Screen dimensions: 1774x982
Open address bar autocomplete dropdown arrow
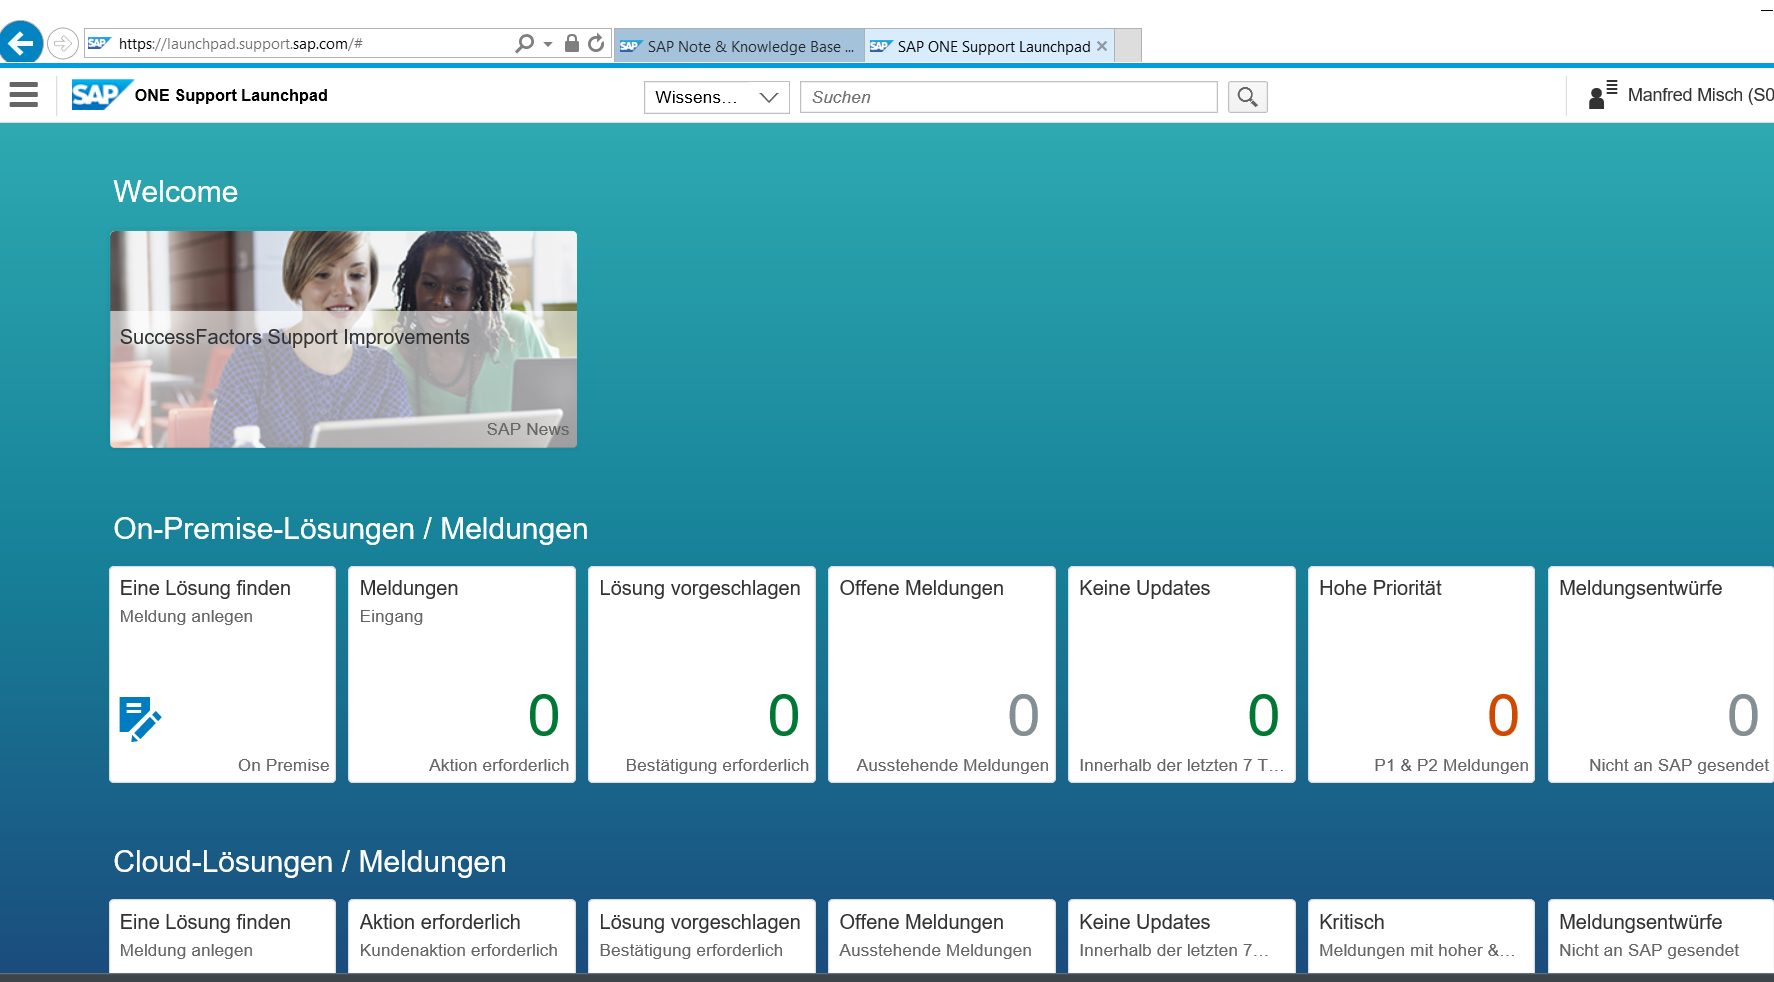(548, 44)
